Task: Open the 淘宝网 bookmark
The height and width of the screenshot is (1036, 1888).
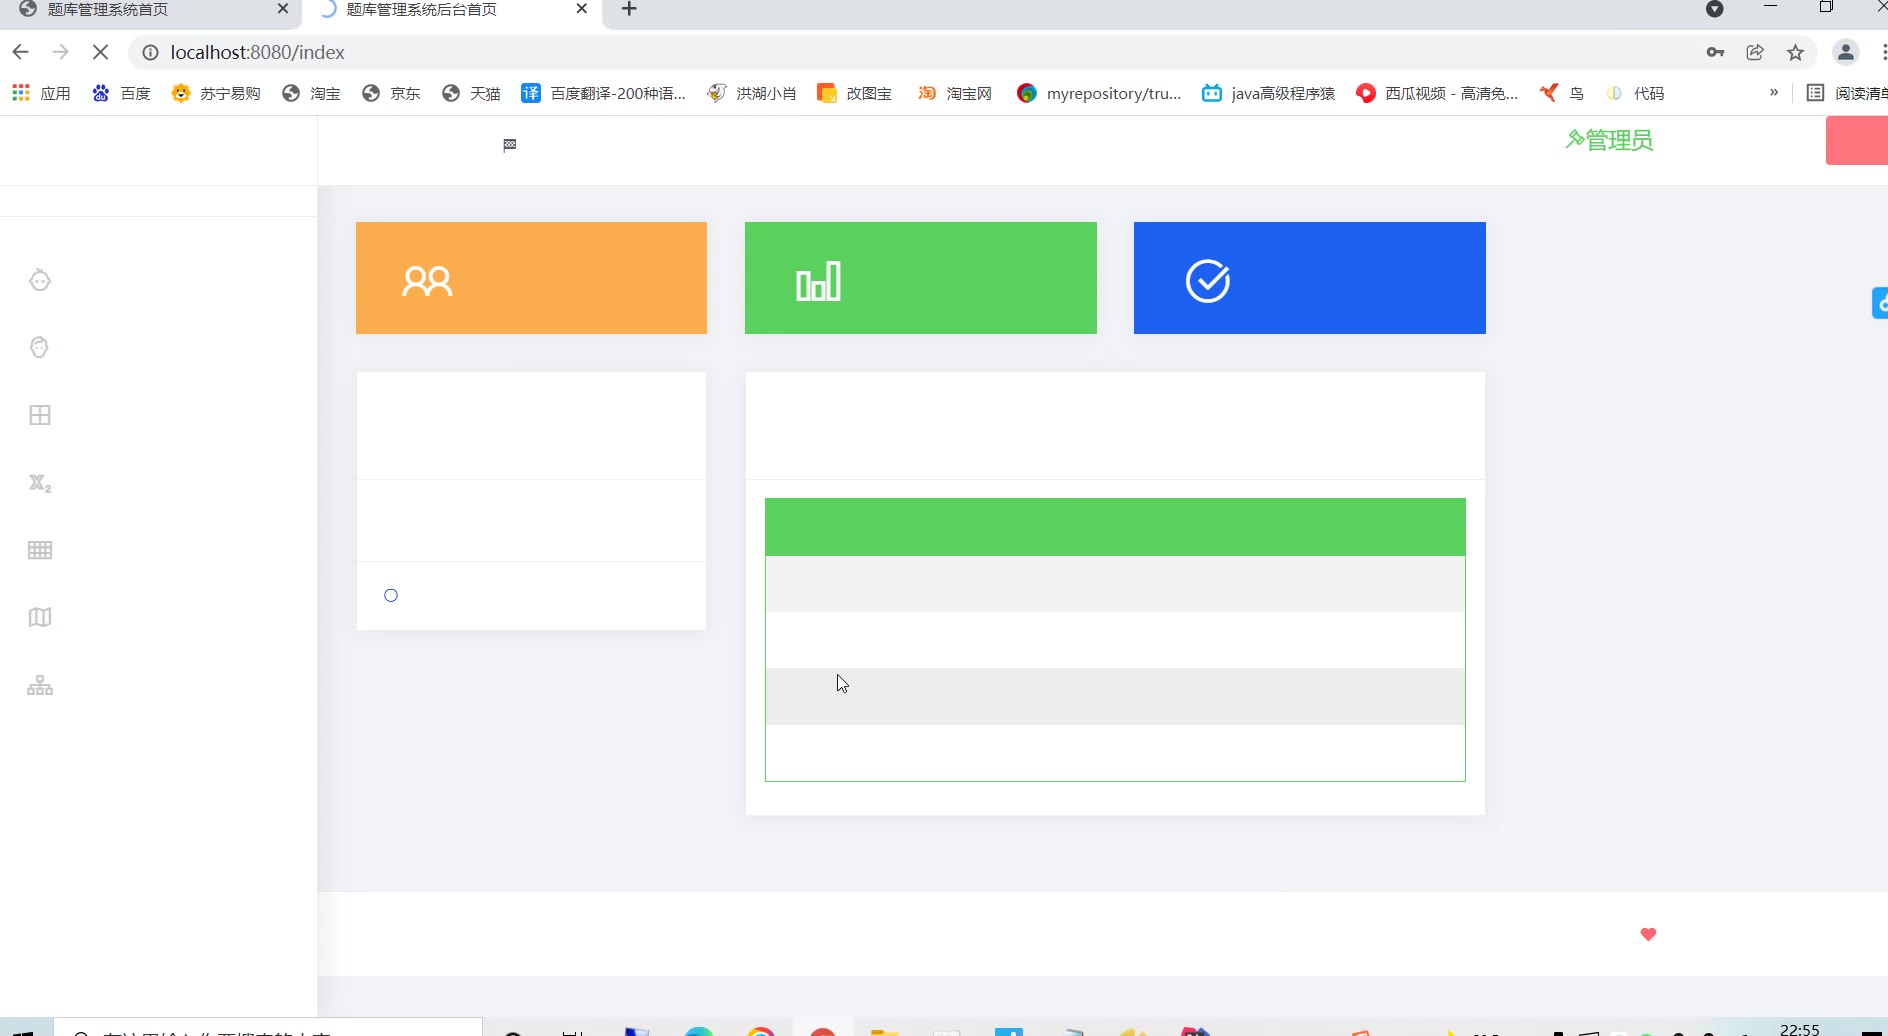Action: [955, 93]
